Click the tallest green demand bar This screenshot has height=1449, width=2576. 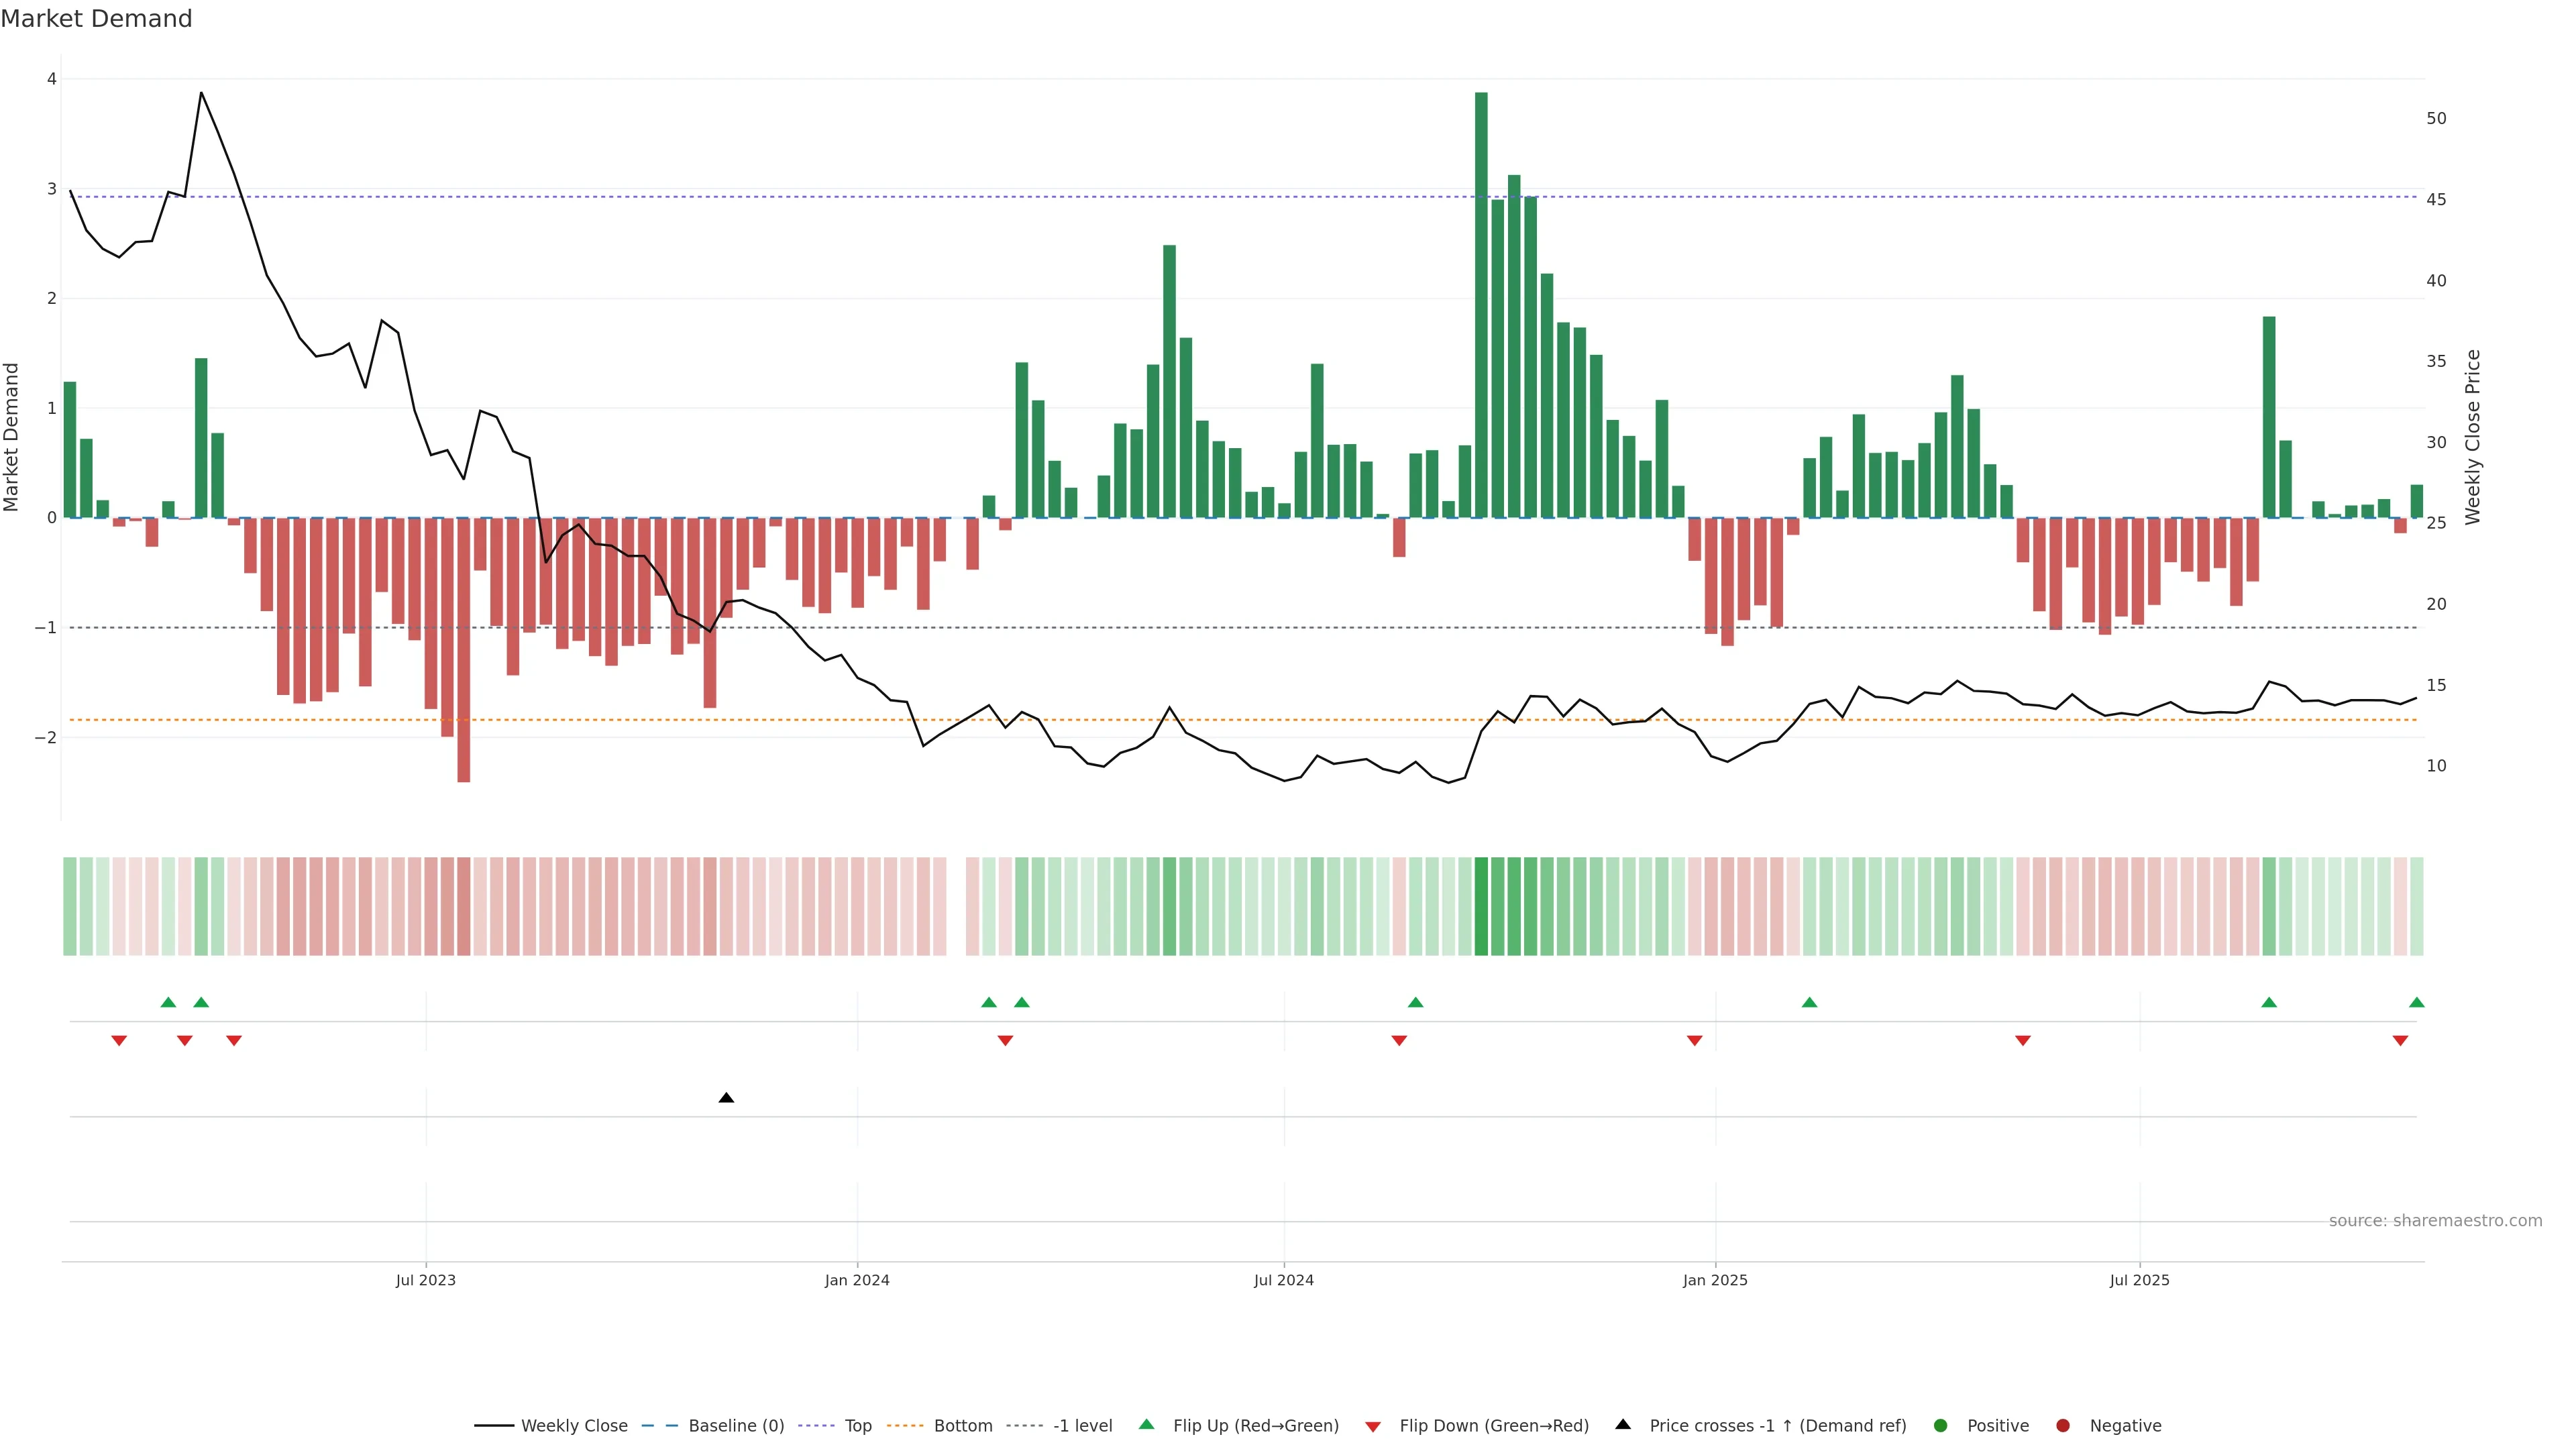pyautogui.click(x=1481, y=305)
